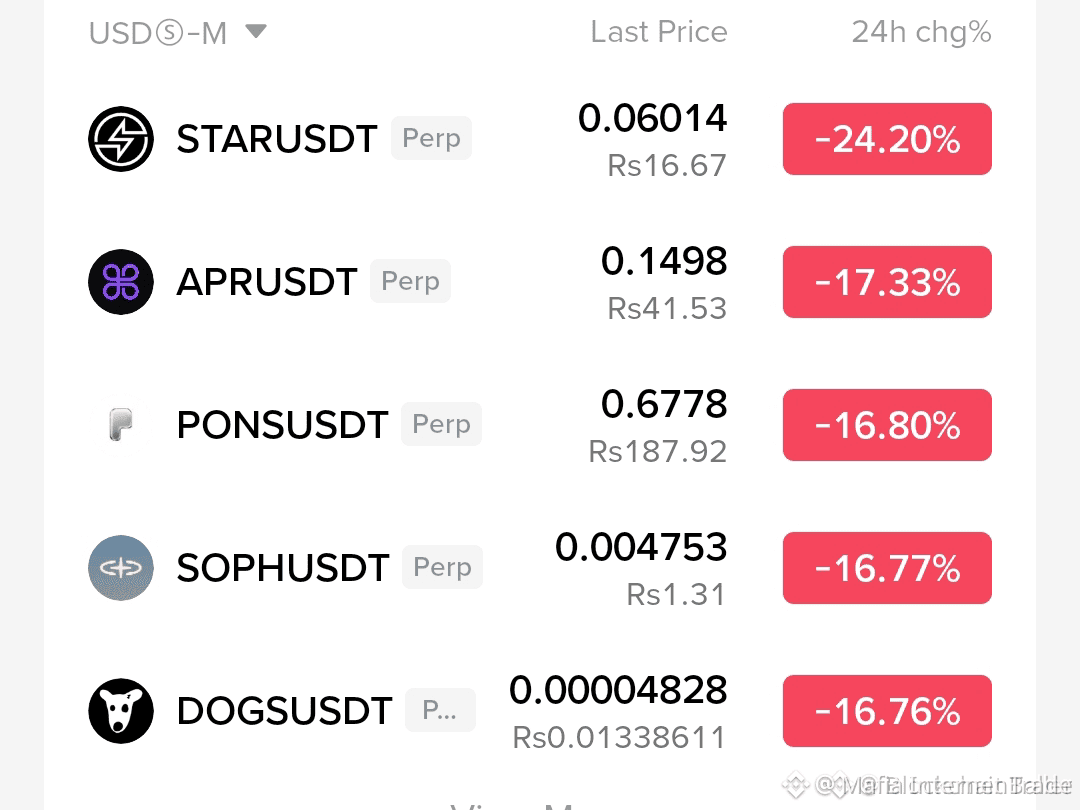Sort by 24h chg% column header

point(922,32)
